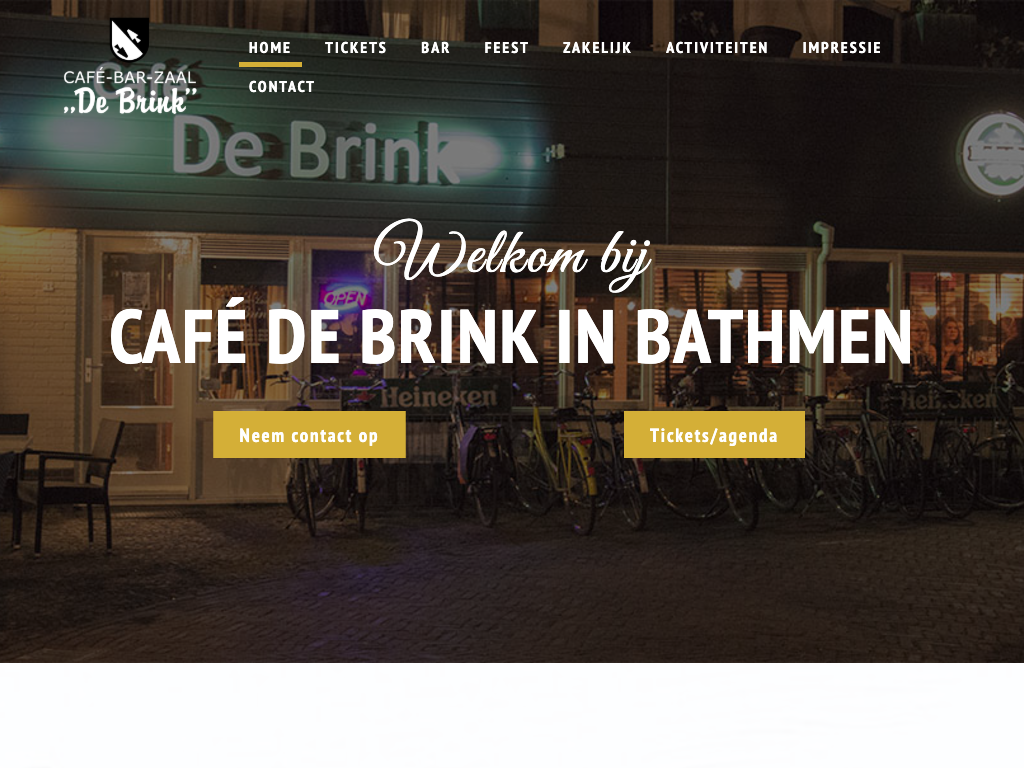Click the yellow bicycle in the hero photo

(x=559, y=457)
